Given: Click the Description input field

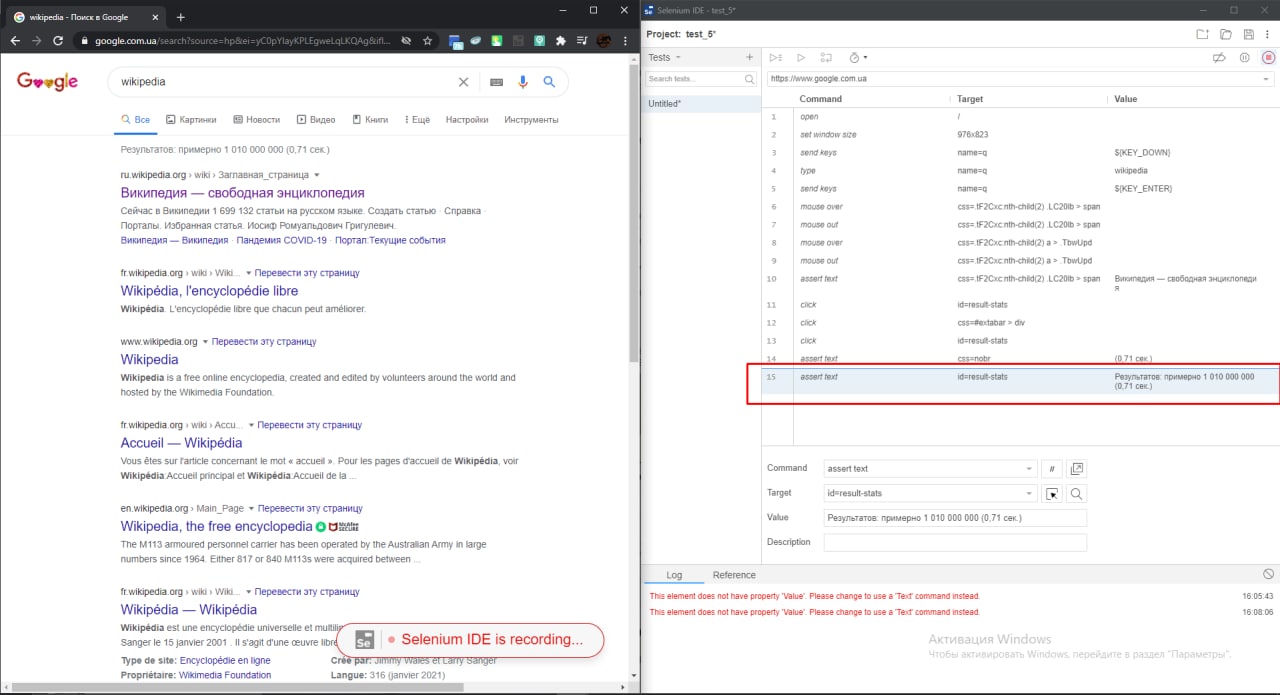Looking at the screenshot, I should pos(955,542).
